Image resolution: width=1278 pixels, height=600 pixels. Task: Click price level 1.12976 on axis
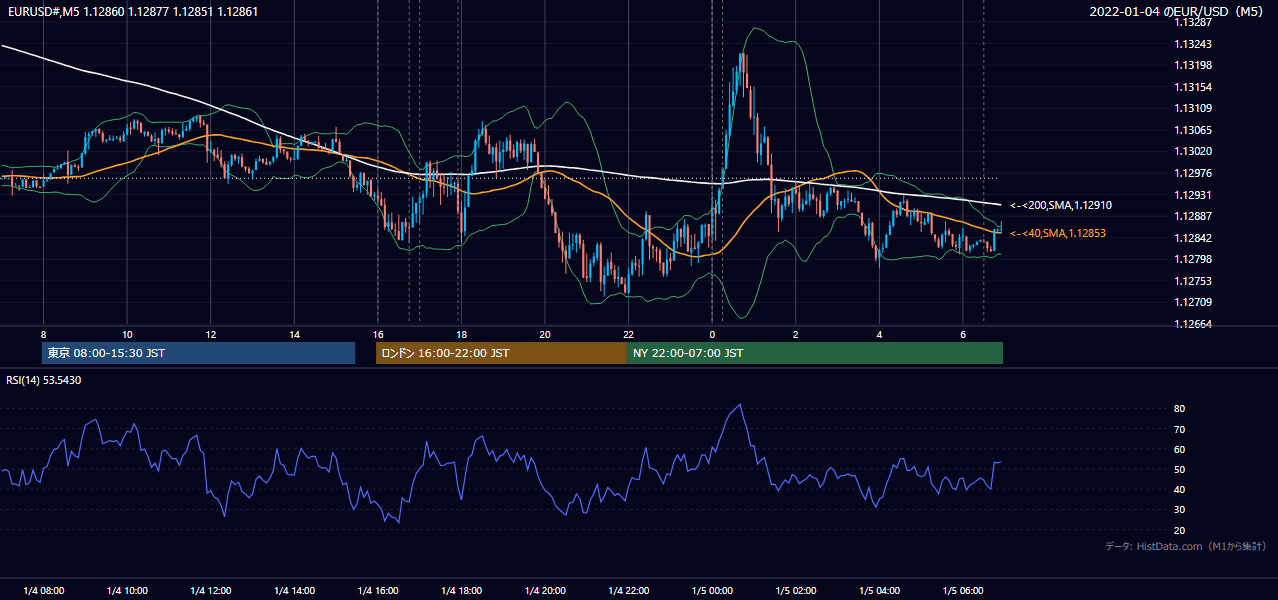coord(1193,173)
